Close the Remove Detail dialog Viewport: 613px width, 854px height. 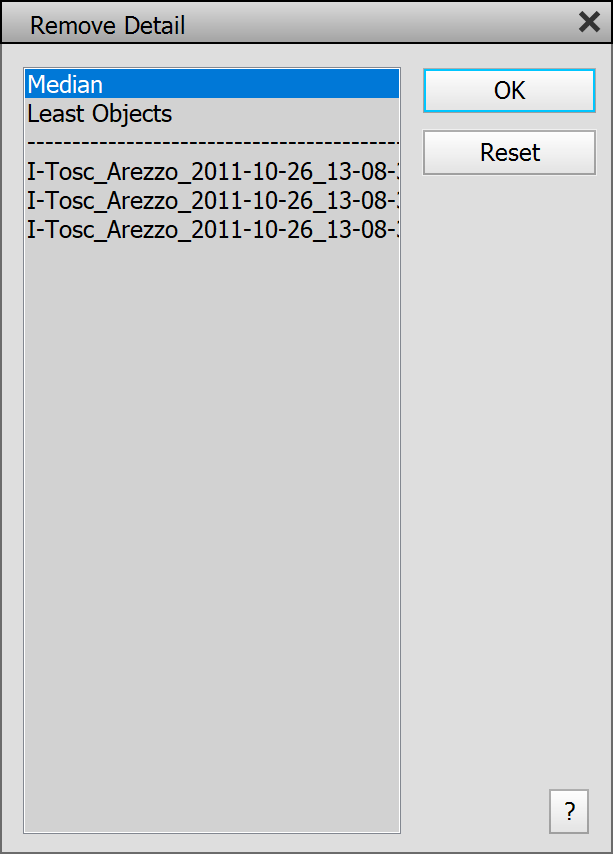[x=589, y=23]
